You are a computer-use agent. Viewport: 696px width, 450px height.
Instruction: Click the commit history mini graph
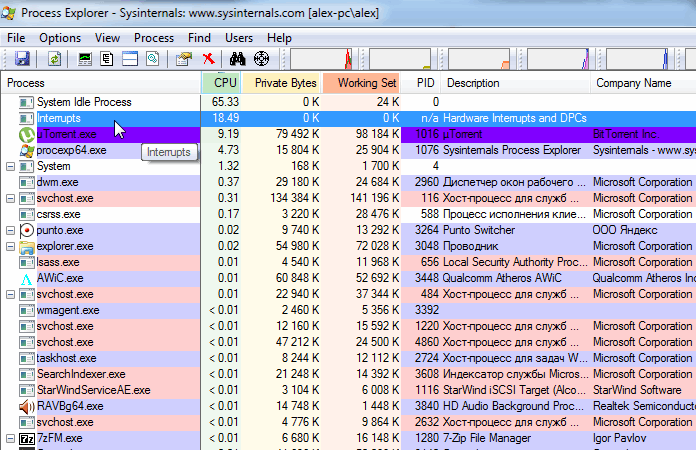[400, 59]
